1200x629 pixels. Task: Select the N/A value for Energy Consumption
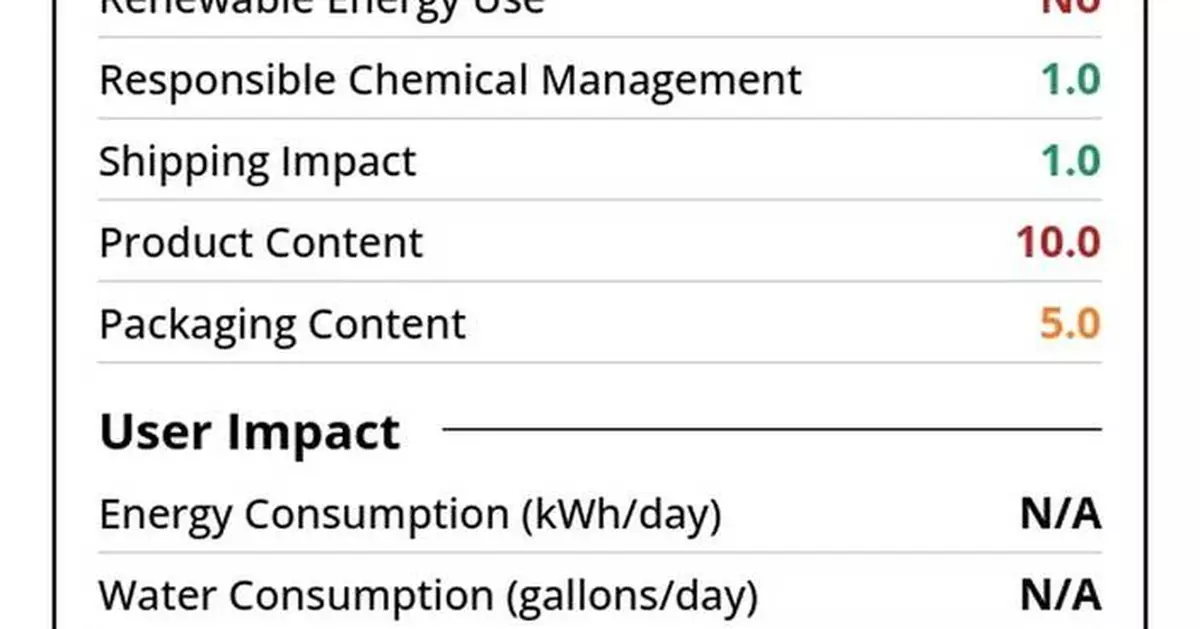coord(1060,515)
